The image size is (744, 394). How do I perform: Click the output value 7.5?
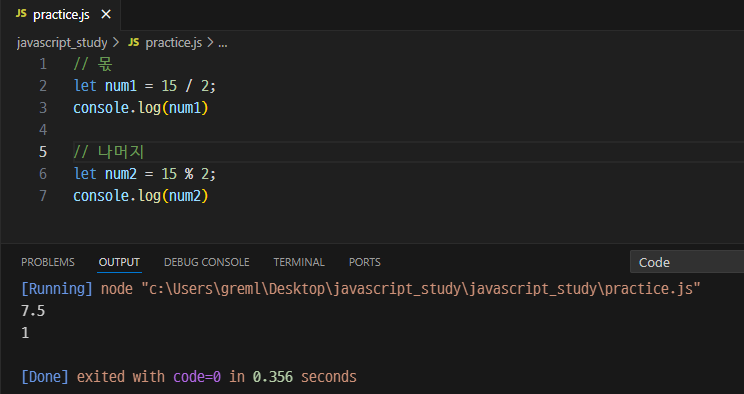tap(33, 311)
